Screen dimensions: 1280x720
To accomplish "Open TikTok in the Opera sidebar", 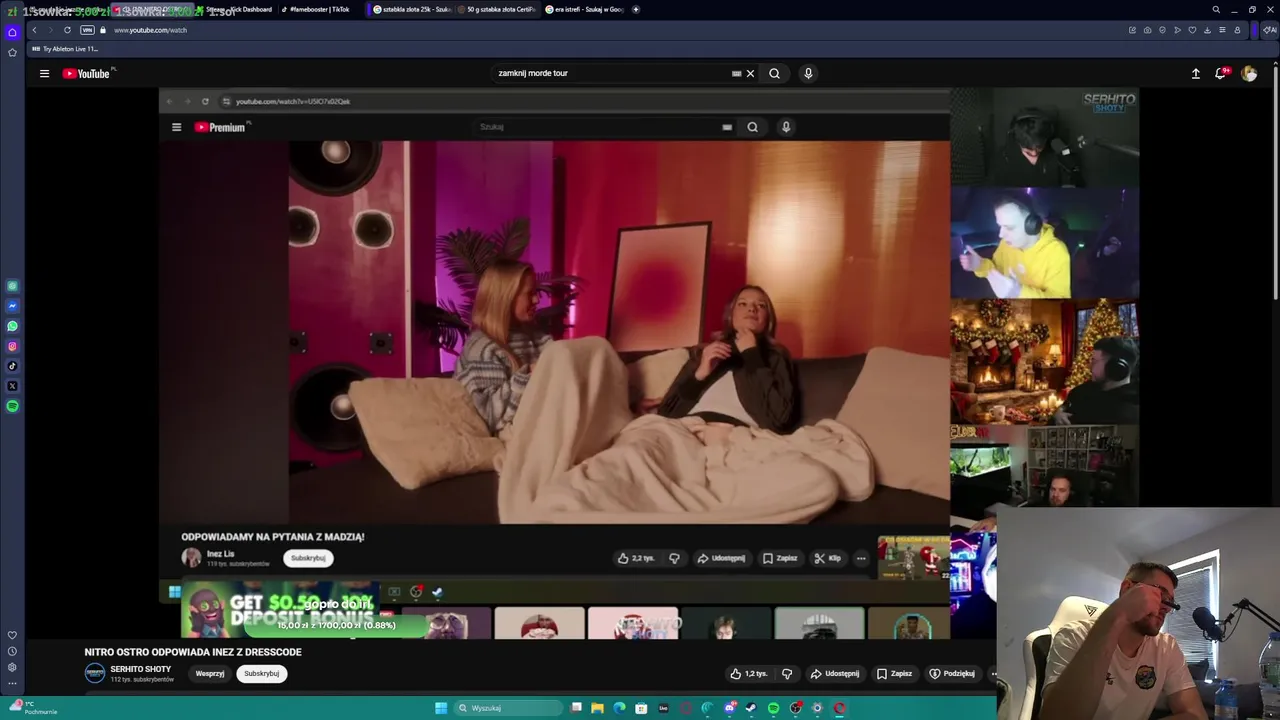I will click(x=12, y=366).
